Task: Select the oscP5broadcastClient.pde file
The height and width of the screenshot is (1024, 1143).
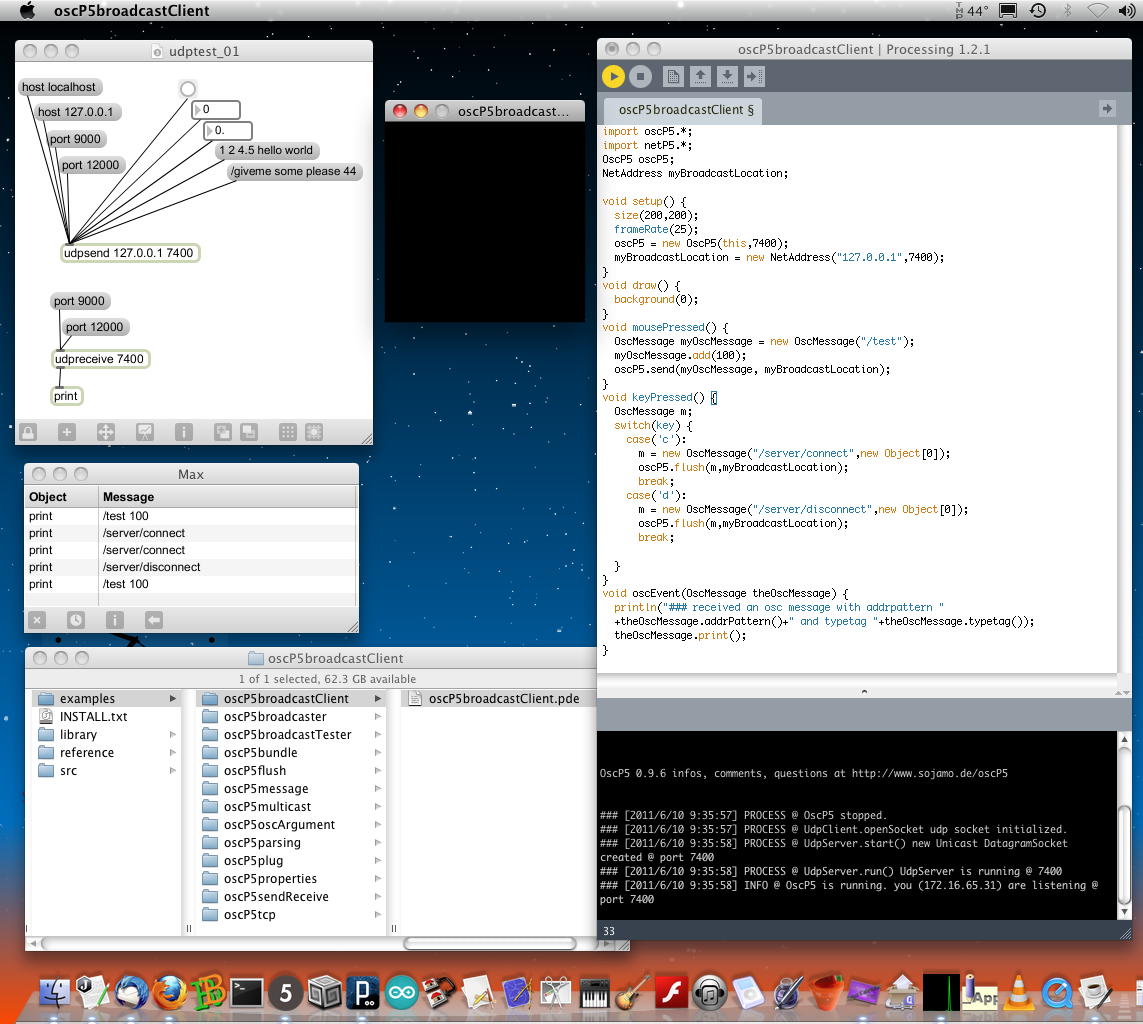Action: [x=503, y=699]
